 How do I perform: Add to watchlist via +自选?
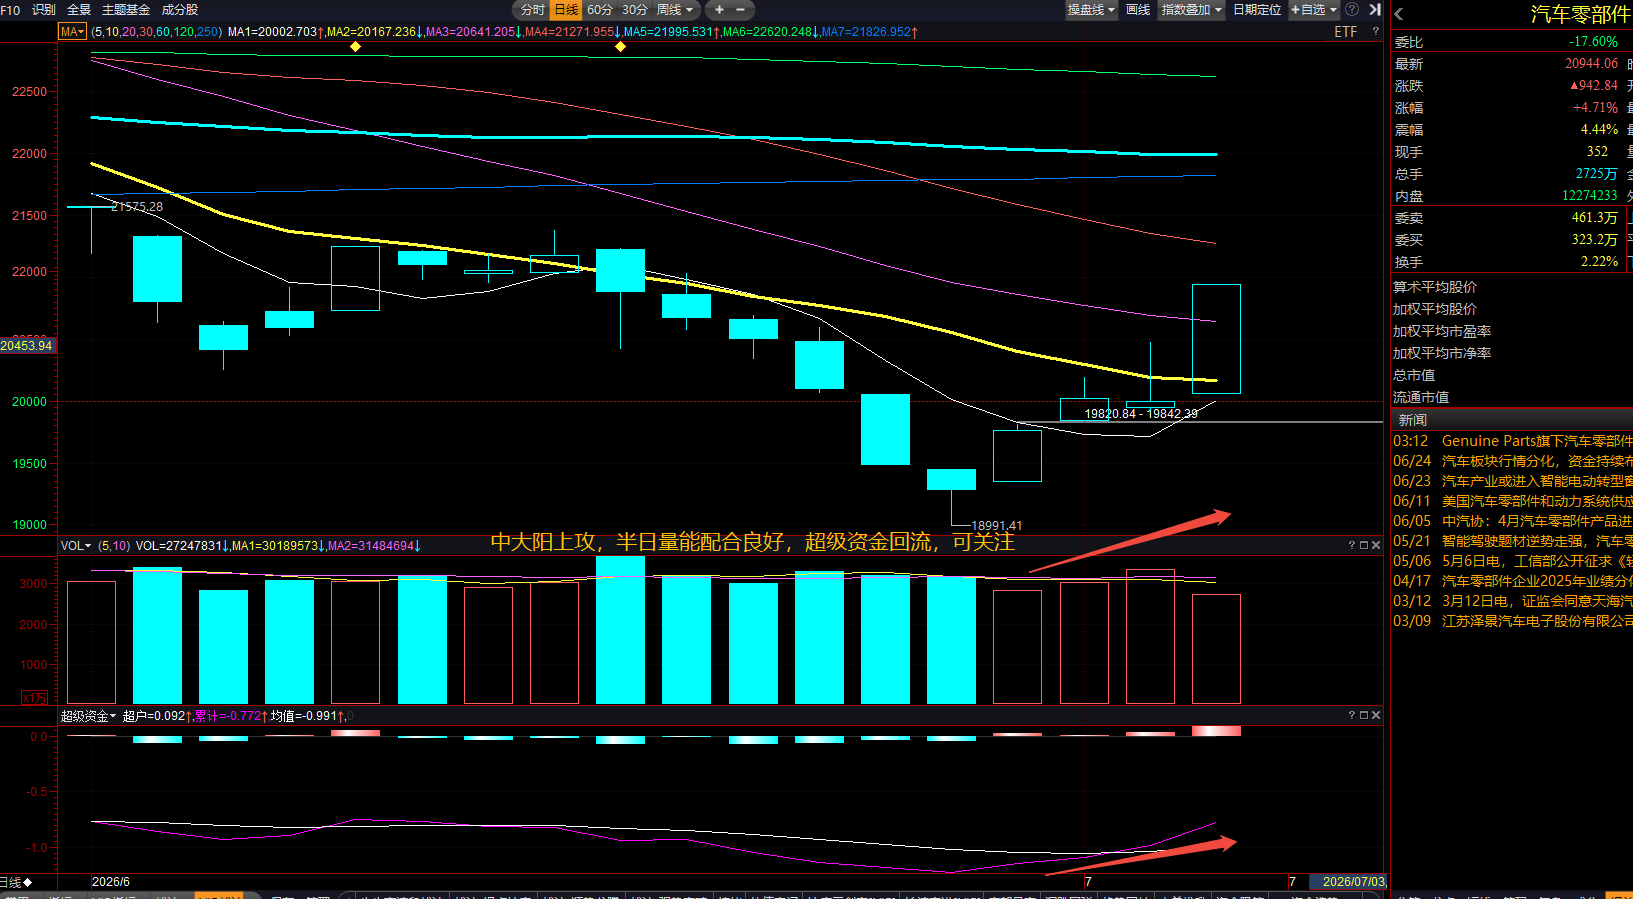point(1314,10)
